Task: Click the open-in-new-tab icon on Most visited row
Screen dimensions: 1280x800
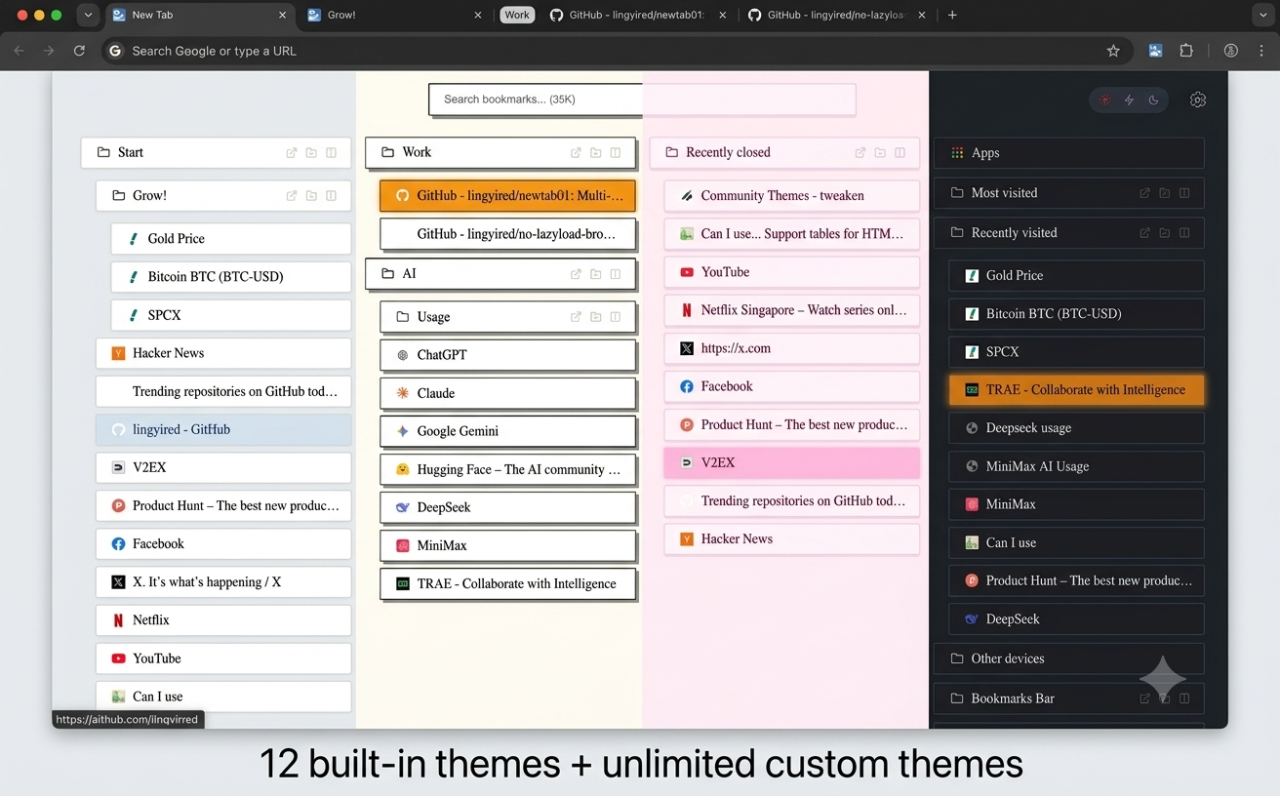Action: tap(1145, 193)
